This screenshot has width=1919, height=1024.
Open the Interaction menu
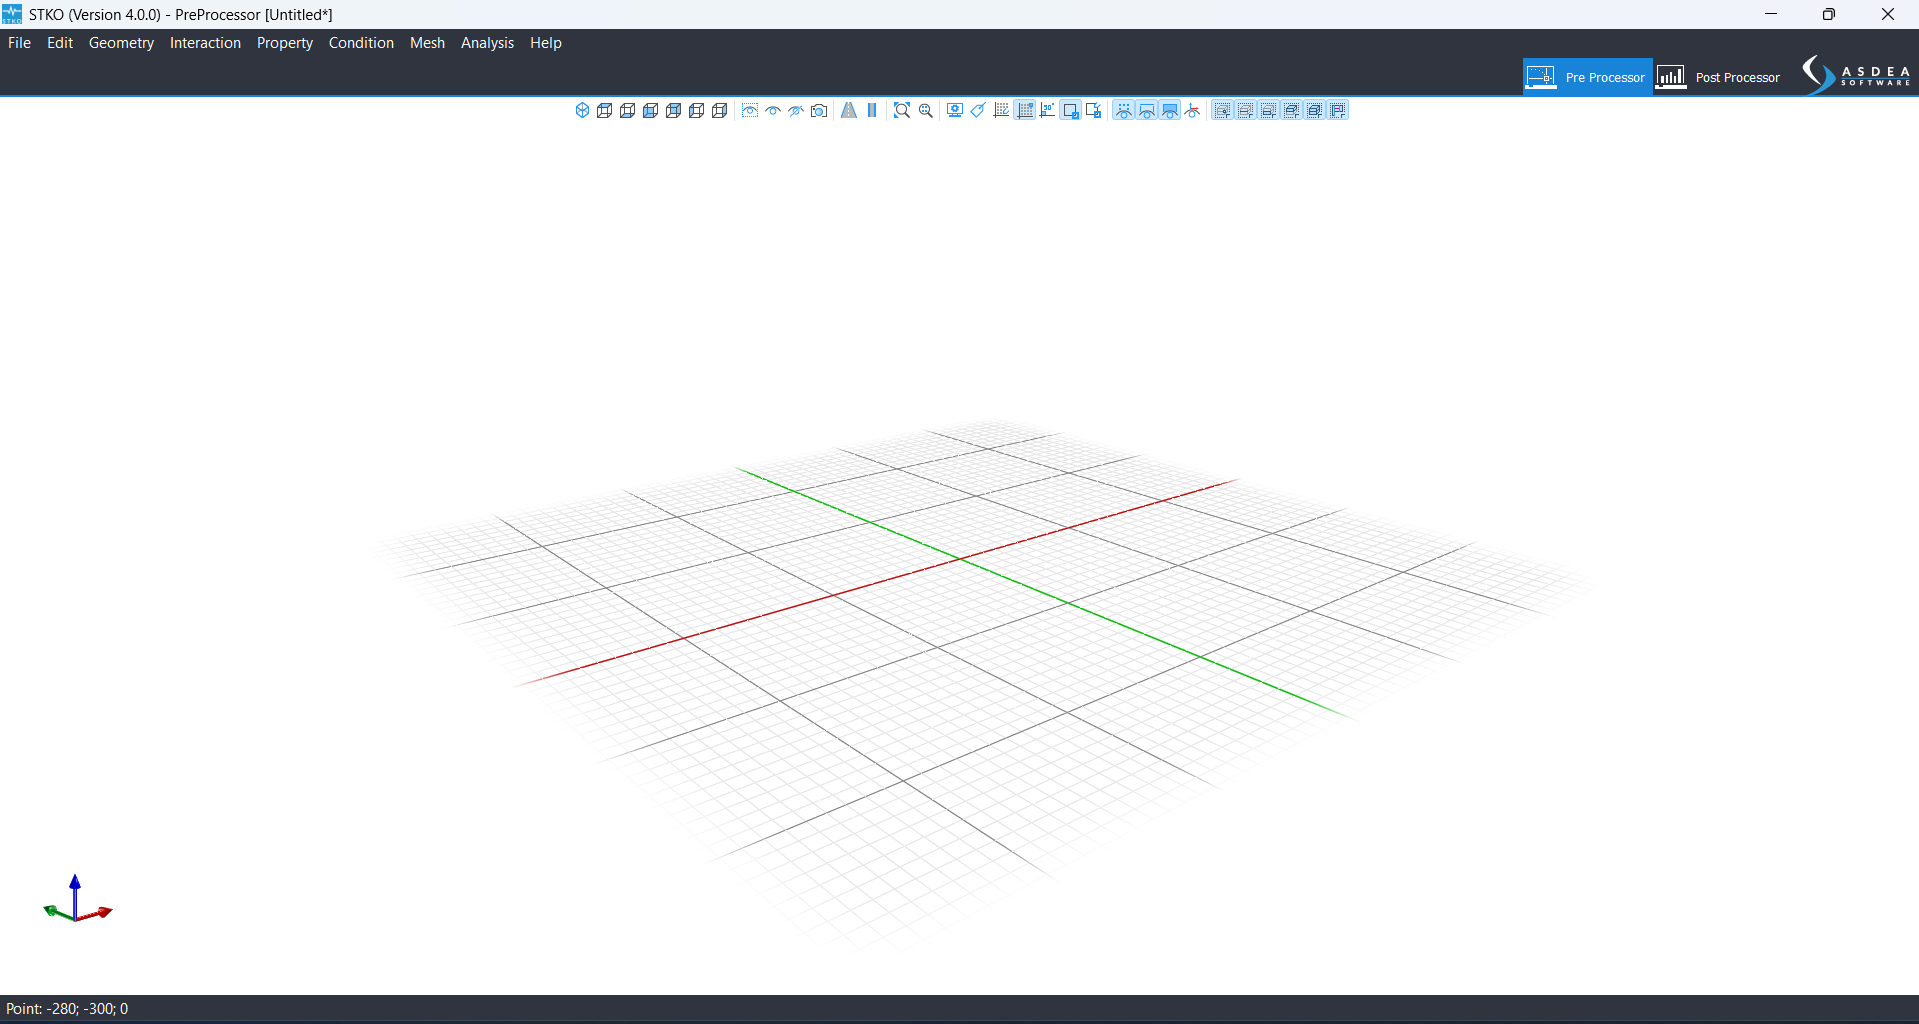[205, 43]
